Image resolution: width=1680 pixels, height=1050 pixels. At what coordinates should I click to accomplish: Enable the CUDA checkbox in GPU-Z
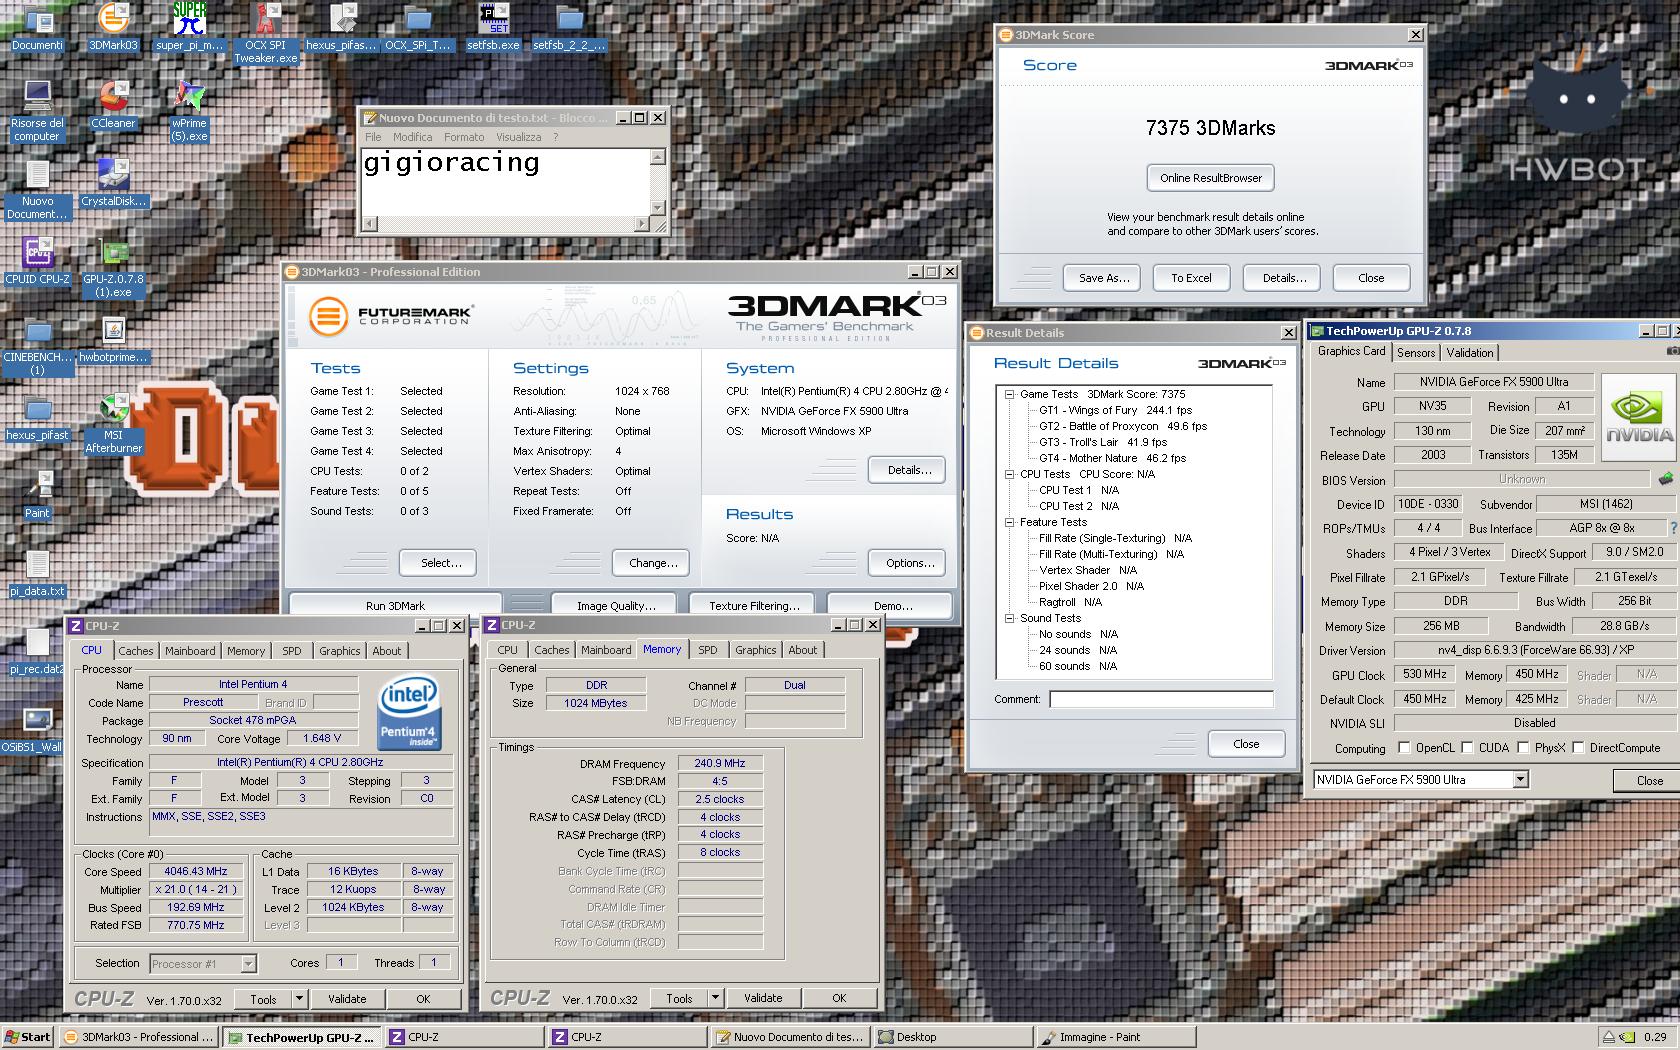point(1467,748)
